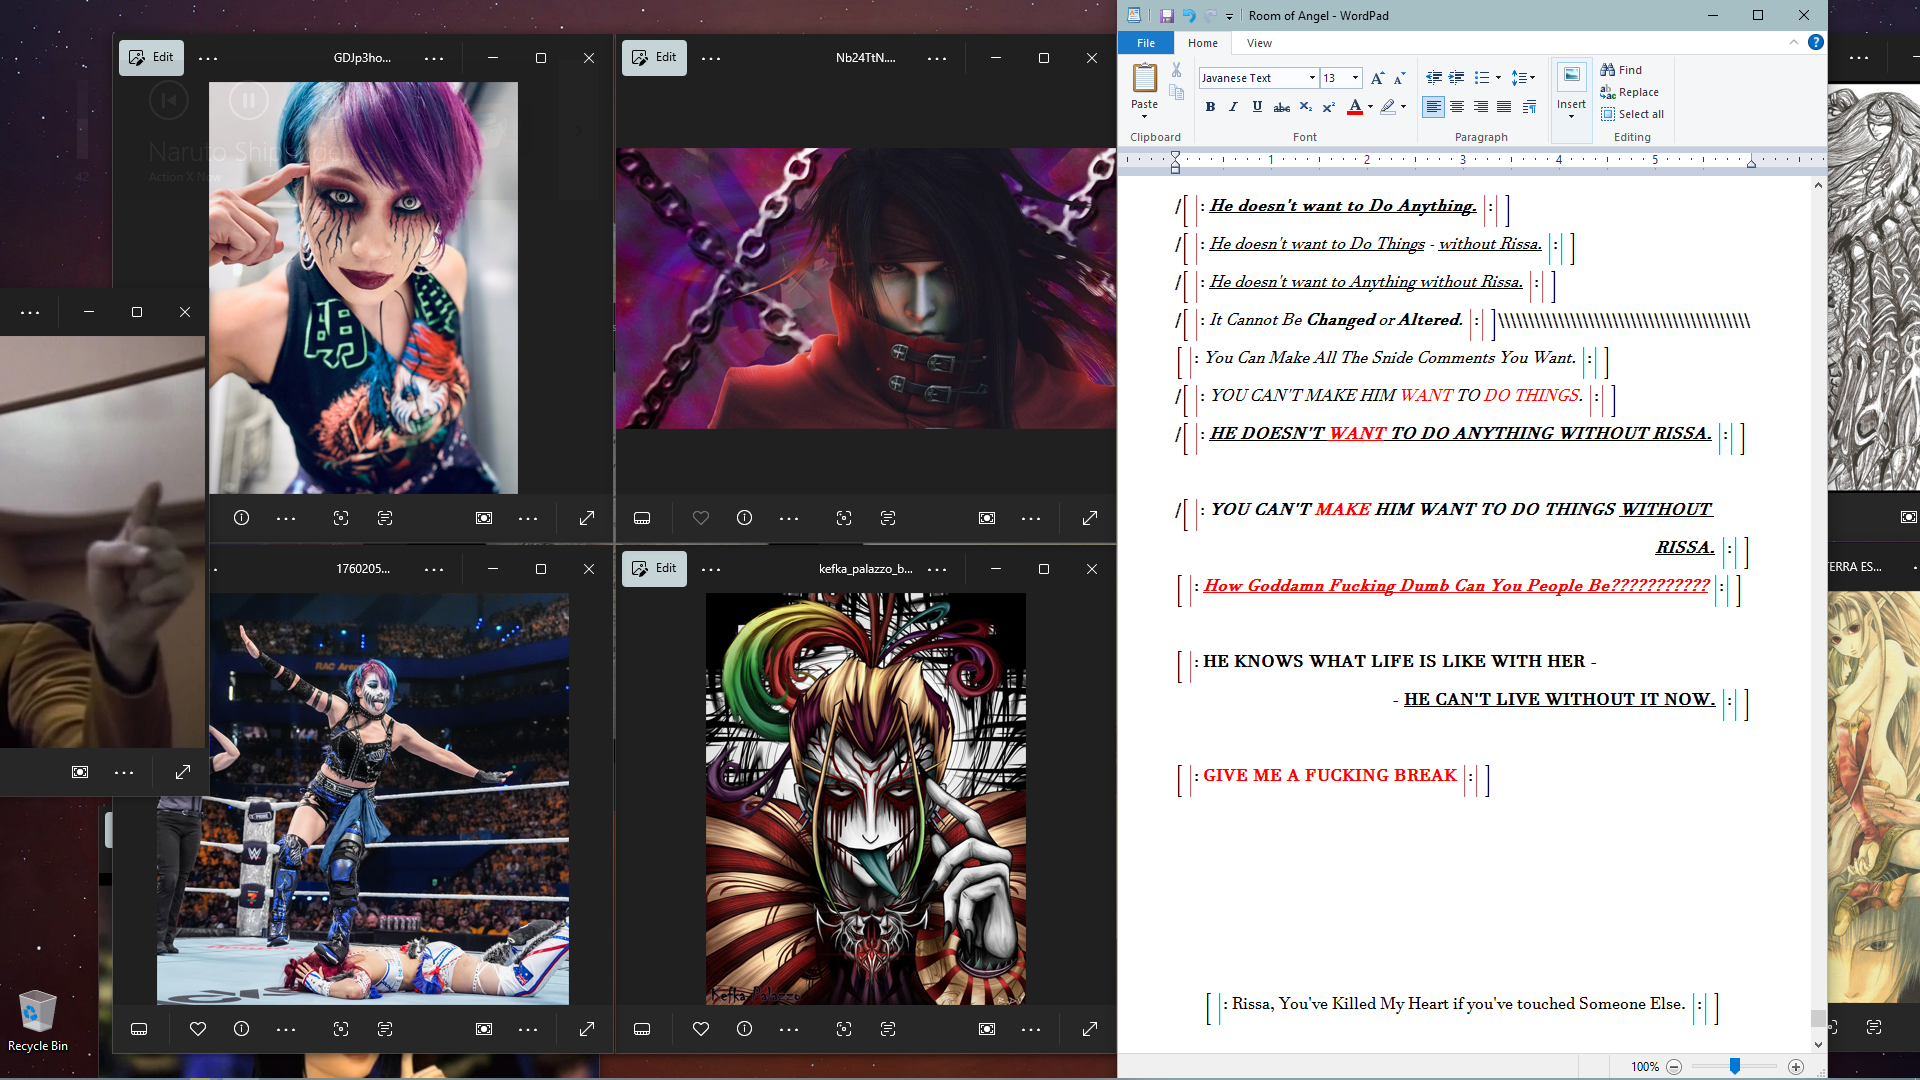Enable center text alignment
The image size is (1920, 1080).
tap(1457, 107)
